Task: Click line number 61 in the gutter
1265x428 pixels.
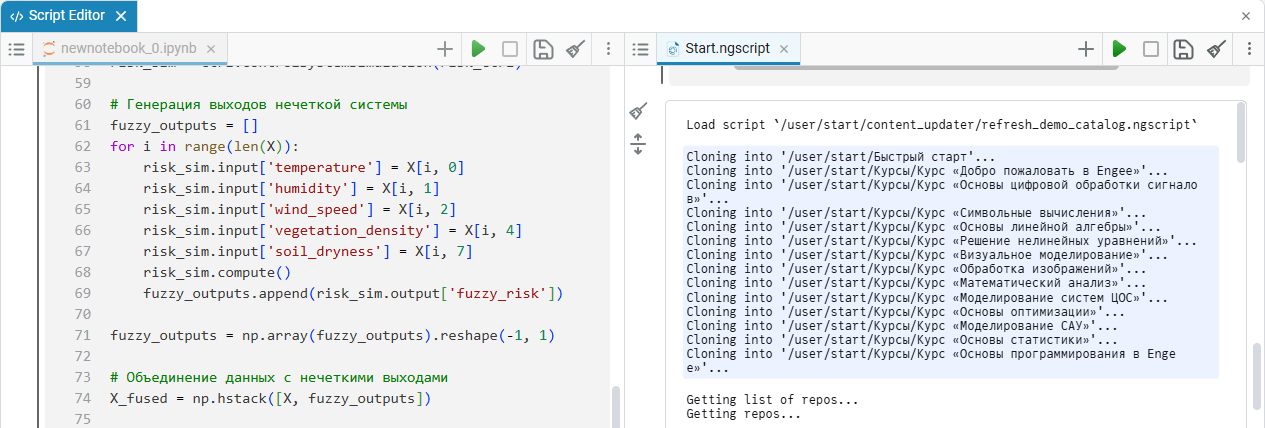Action: pos(82,125)
